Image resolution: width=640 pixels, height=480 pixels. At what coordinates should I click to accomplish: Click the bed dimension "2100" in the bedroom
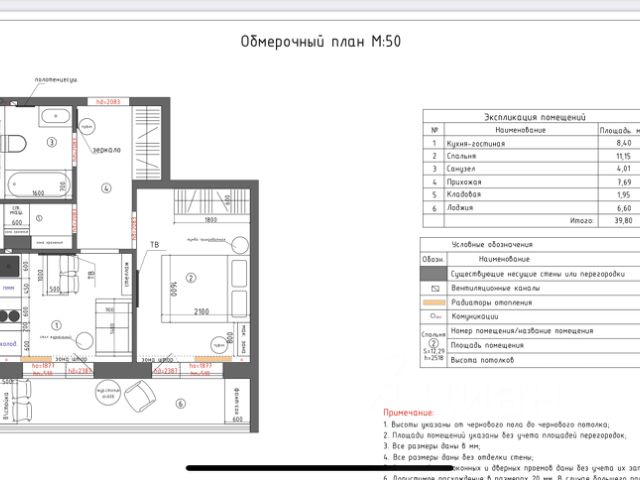pyautogui.click(x=201, y=312)
